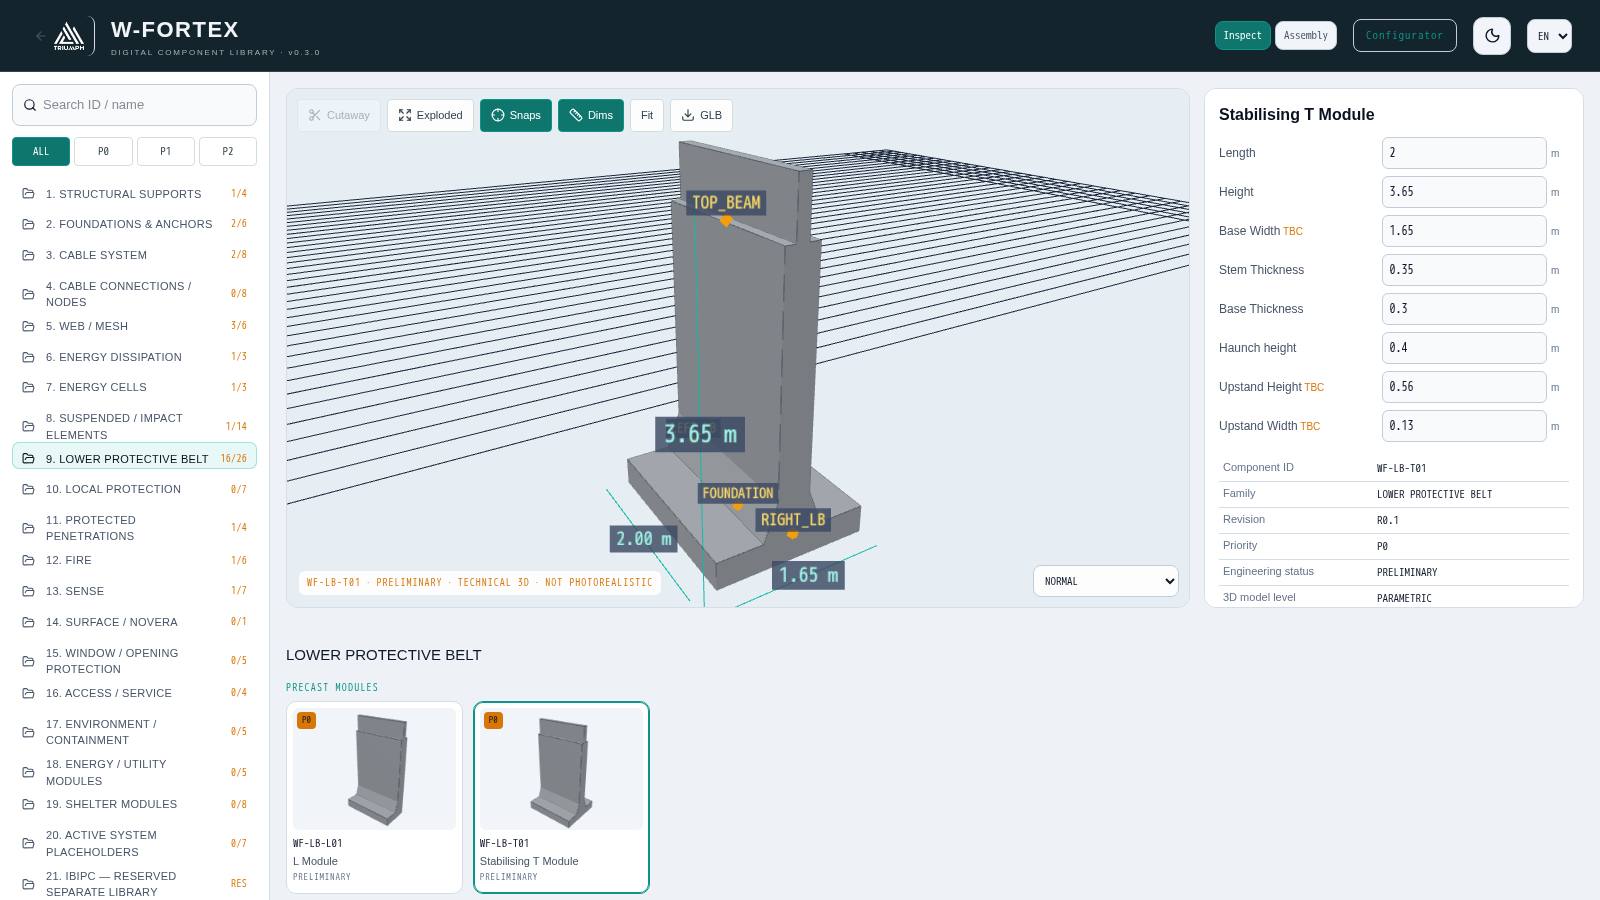Screen dimensions: 1600x900
Task: Select the L Module thumbnail card
Action: 374,797
